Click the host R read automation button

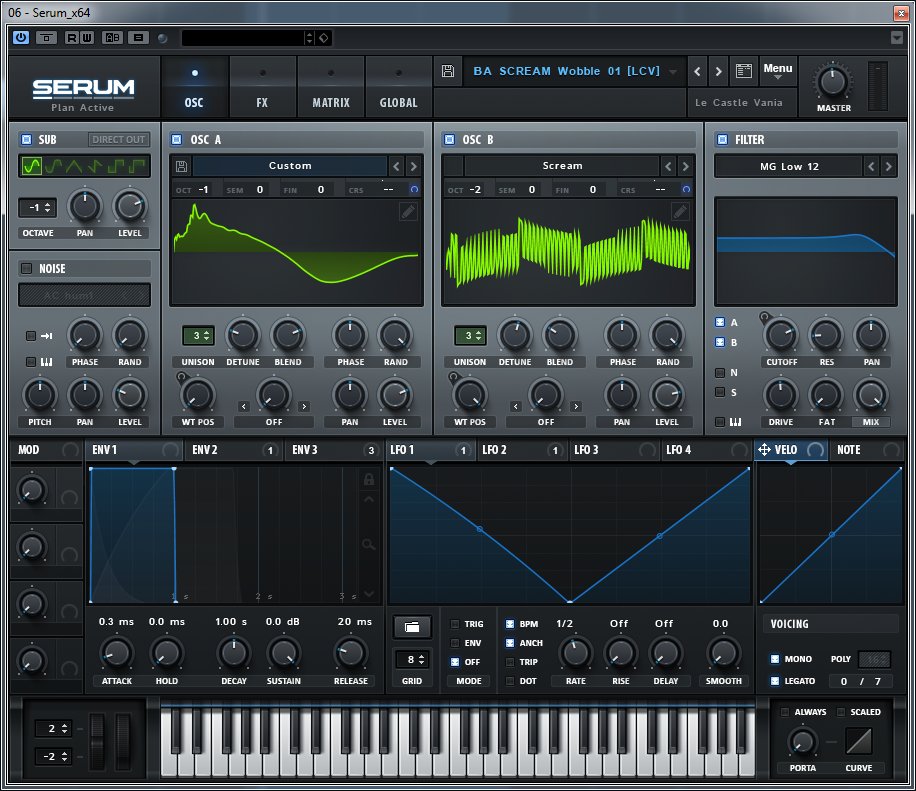[71, 38]
